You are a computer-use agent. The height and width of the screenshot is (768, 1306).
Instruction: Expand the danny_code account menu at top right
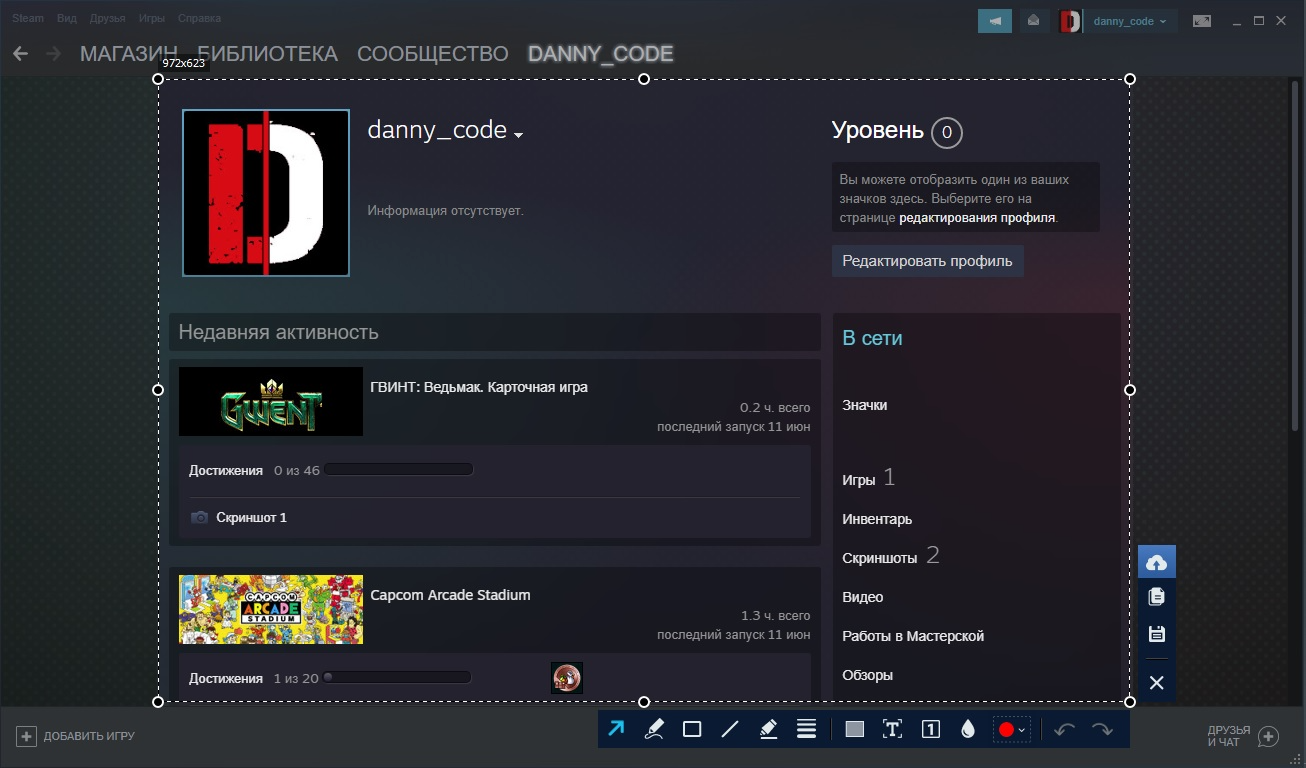pos(1129,21)
